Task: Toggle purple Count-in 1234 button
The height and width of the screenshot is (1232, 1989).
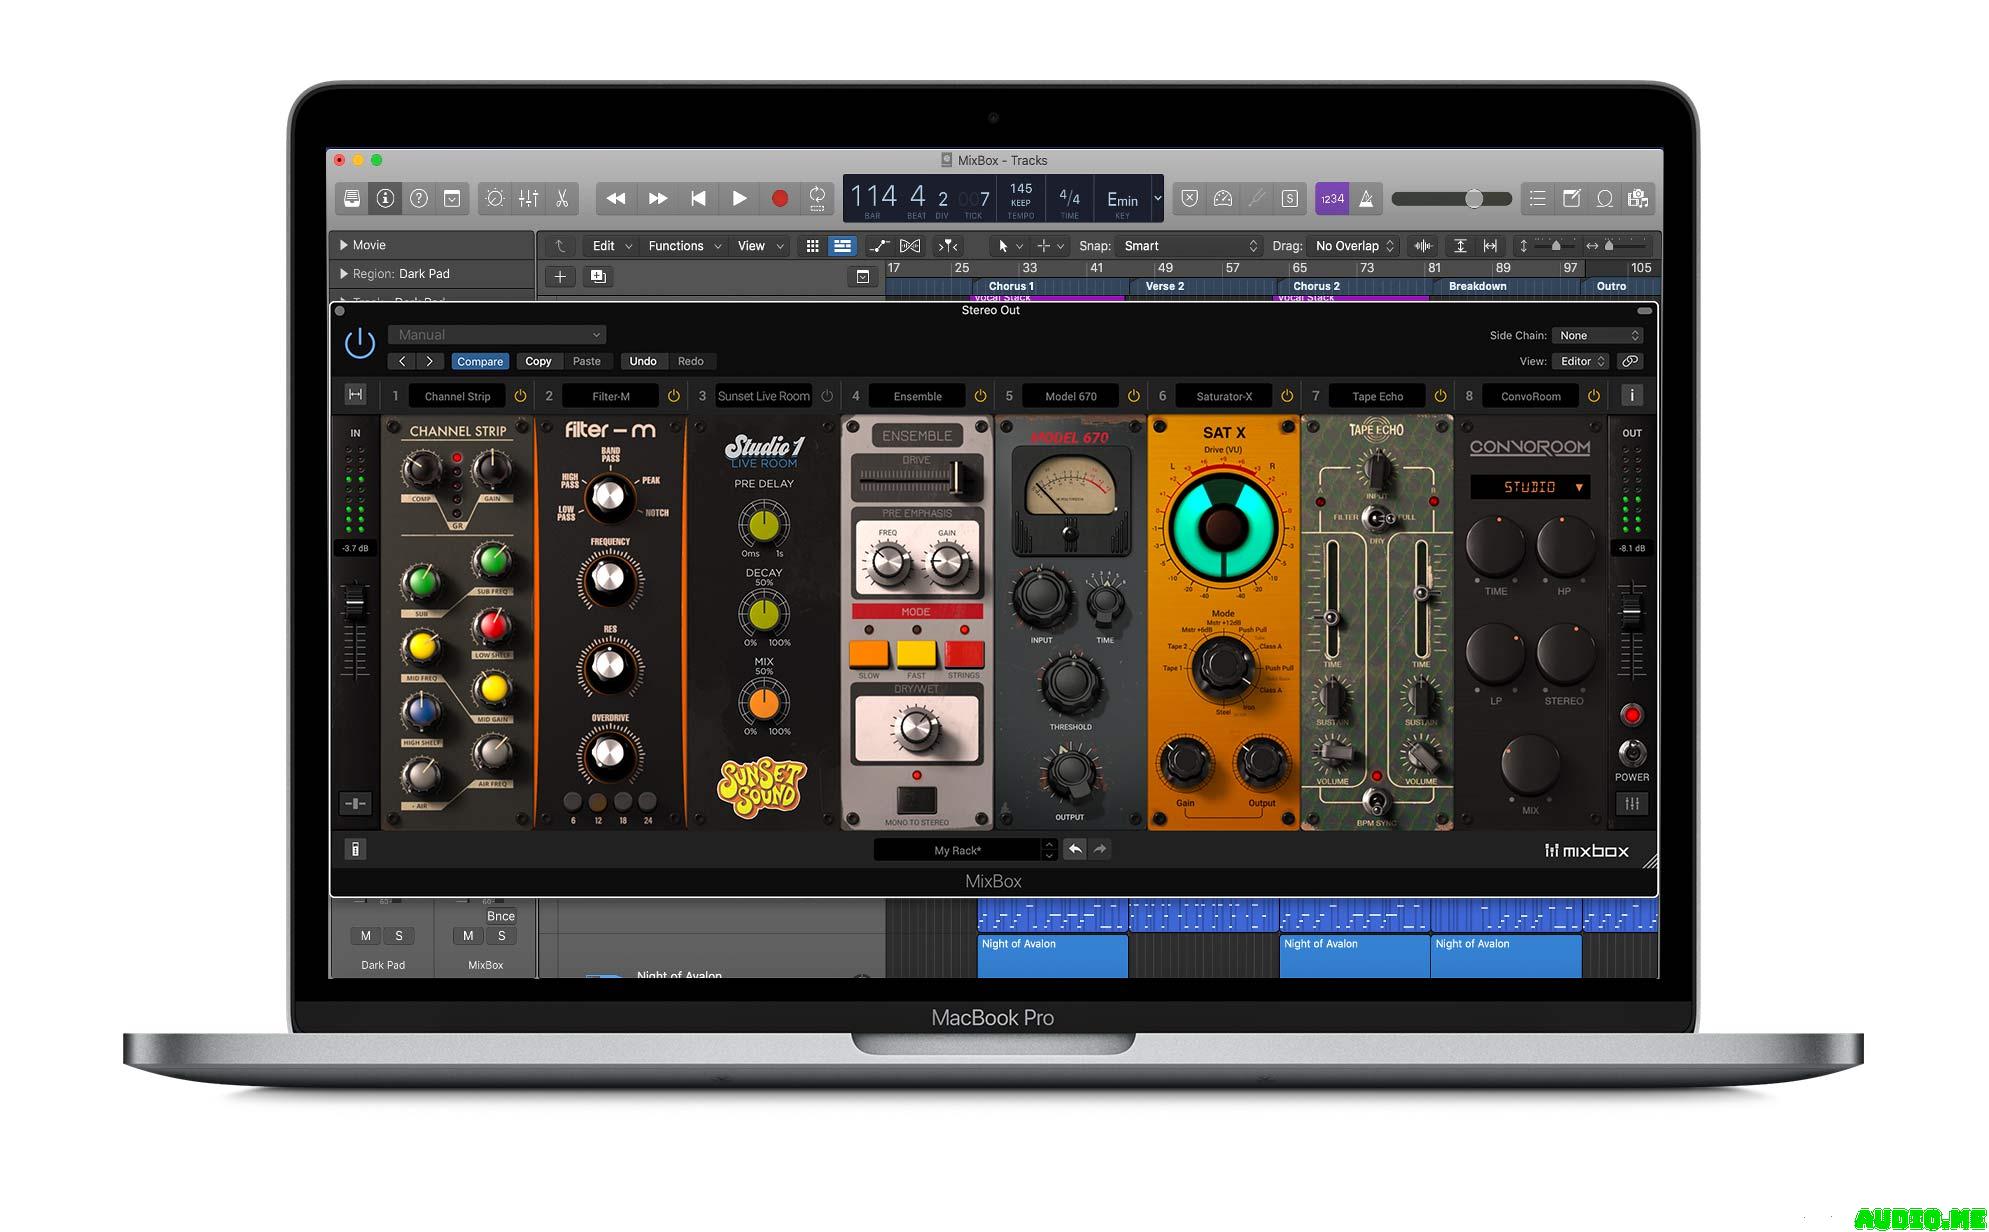Action: click(1332, 198)
